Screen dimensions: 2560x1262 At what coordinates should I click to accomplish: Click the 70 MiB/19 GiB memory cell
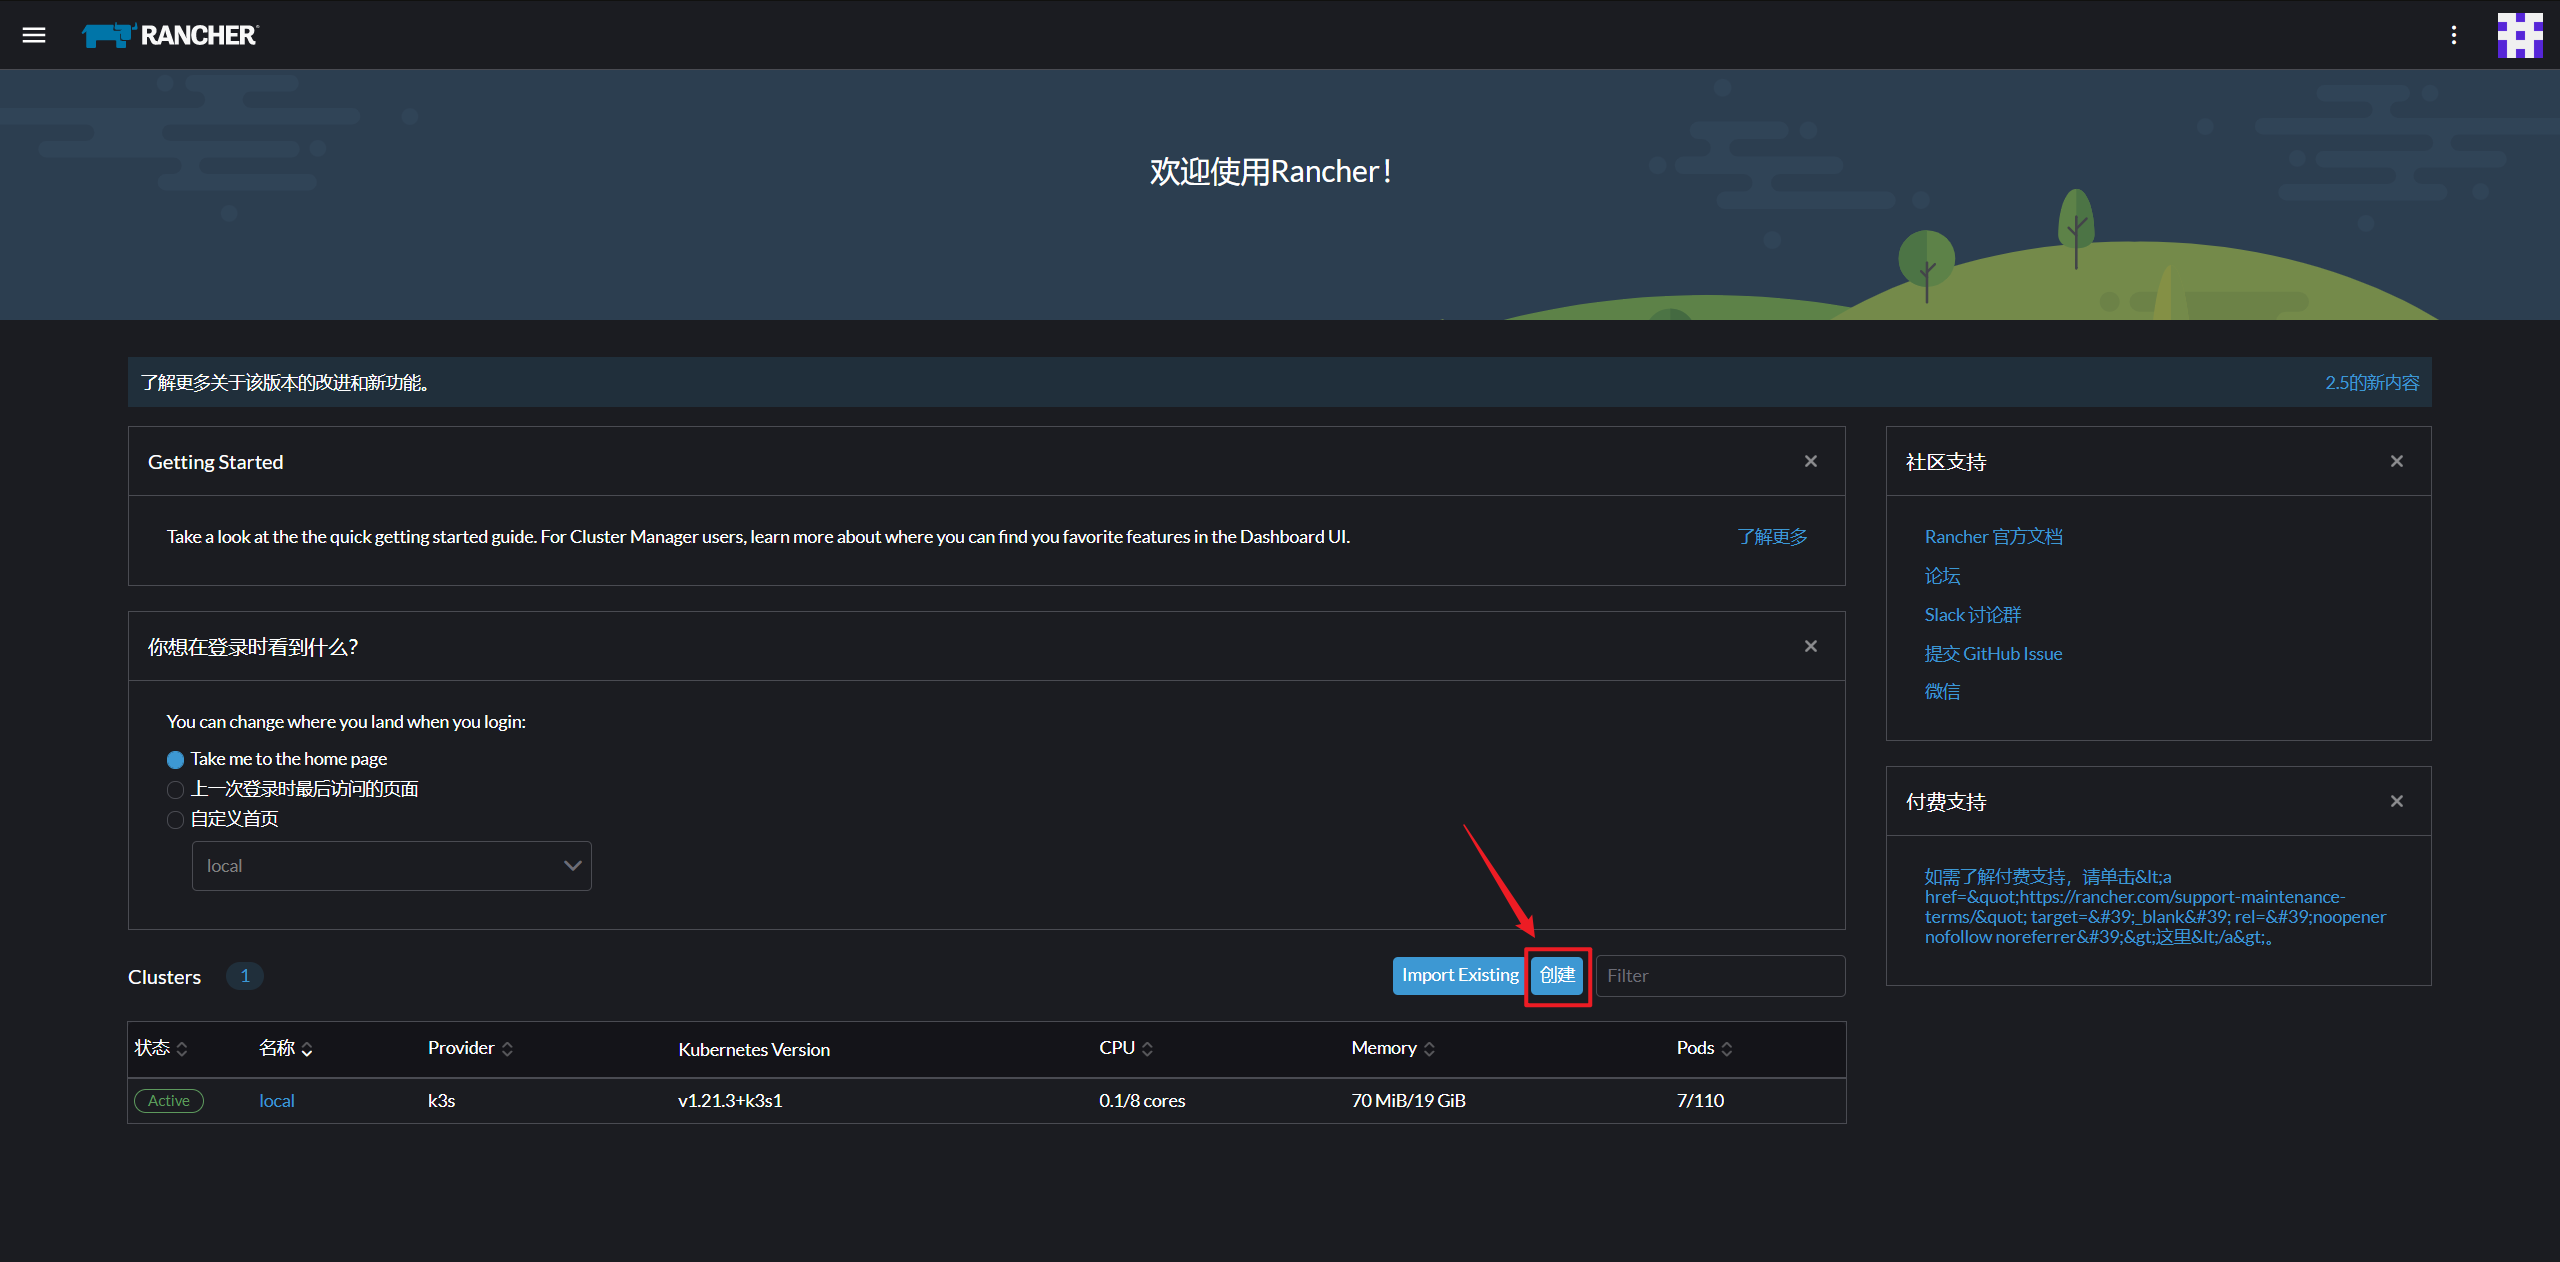pos(1408,1101)
